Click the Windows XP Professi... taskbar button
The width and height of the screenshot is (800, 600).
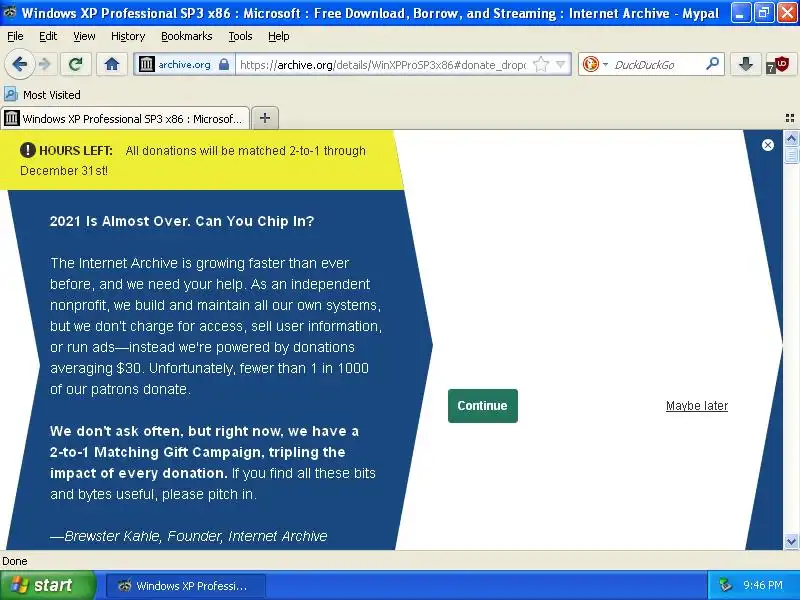186,586
